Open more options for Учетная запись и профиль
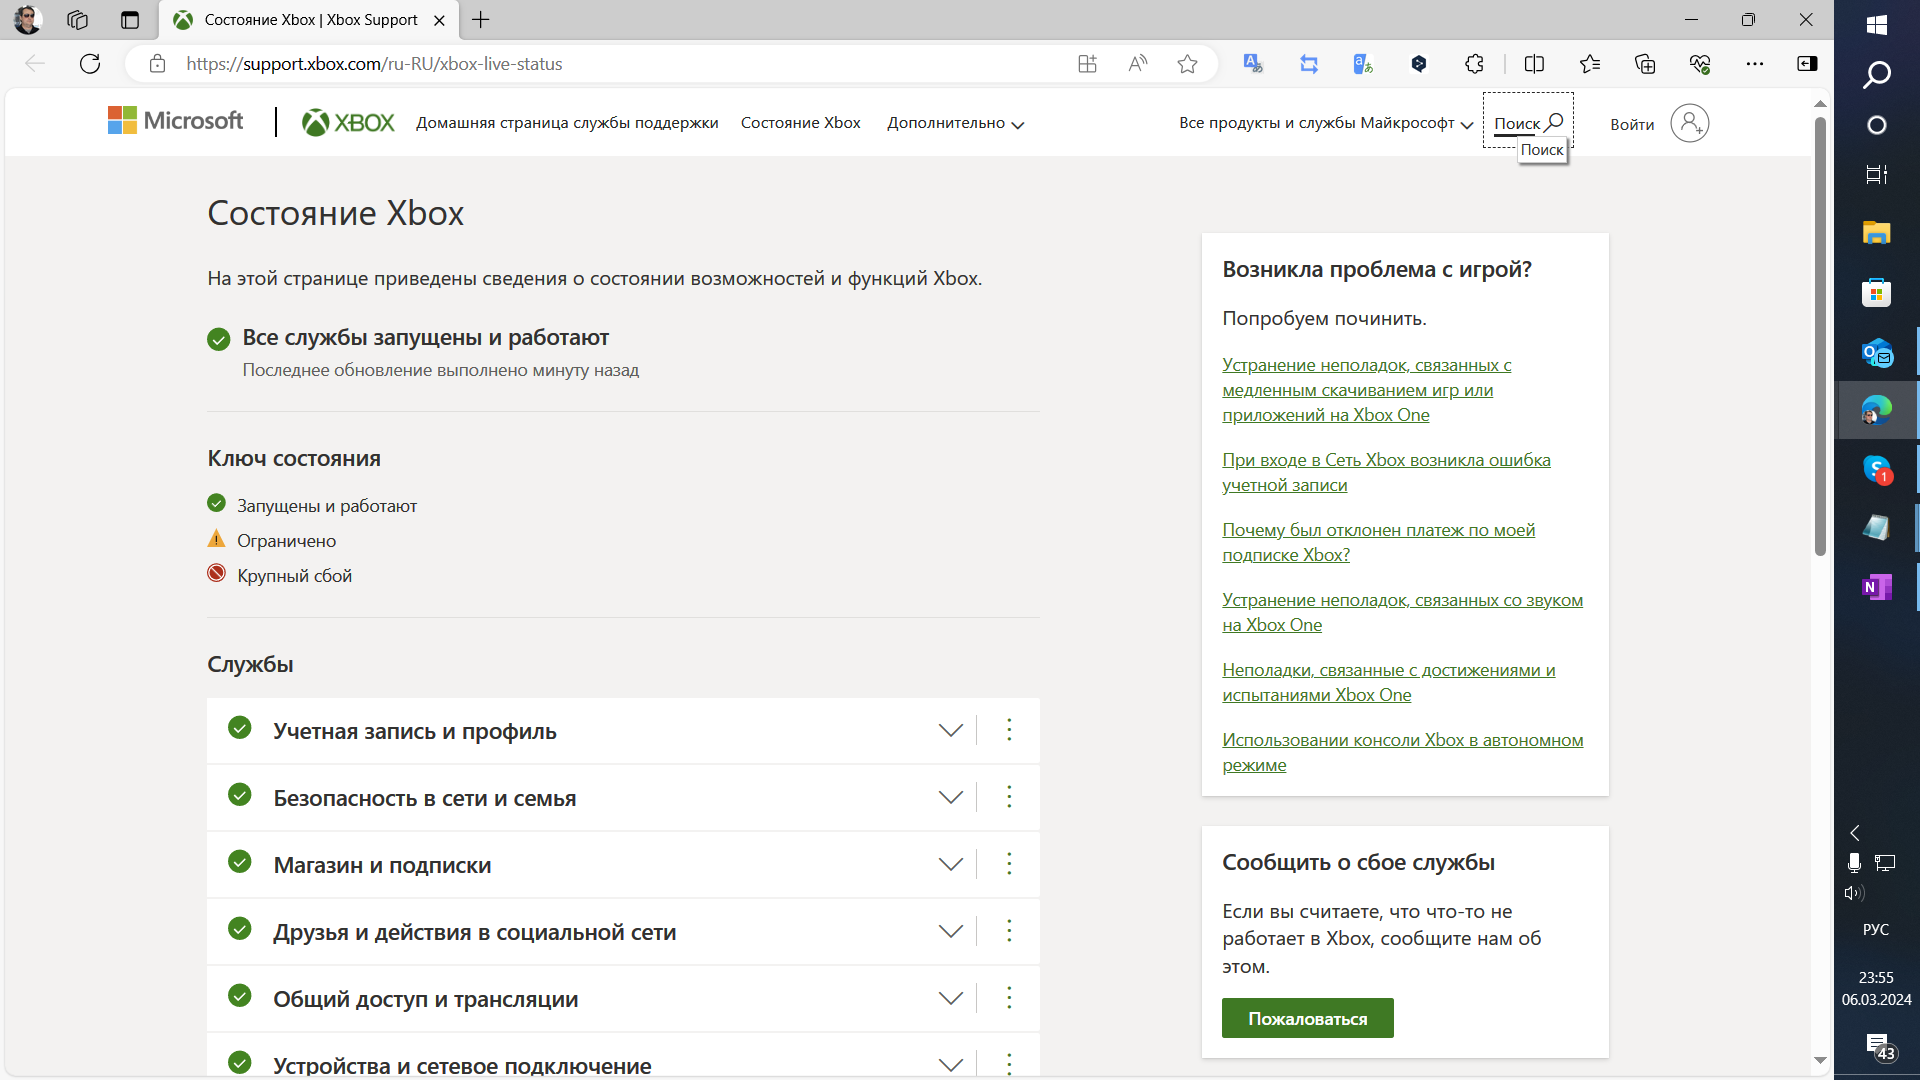Screen dimensions: 1920x1080 [1009, 730]
